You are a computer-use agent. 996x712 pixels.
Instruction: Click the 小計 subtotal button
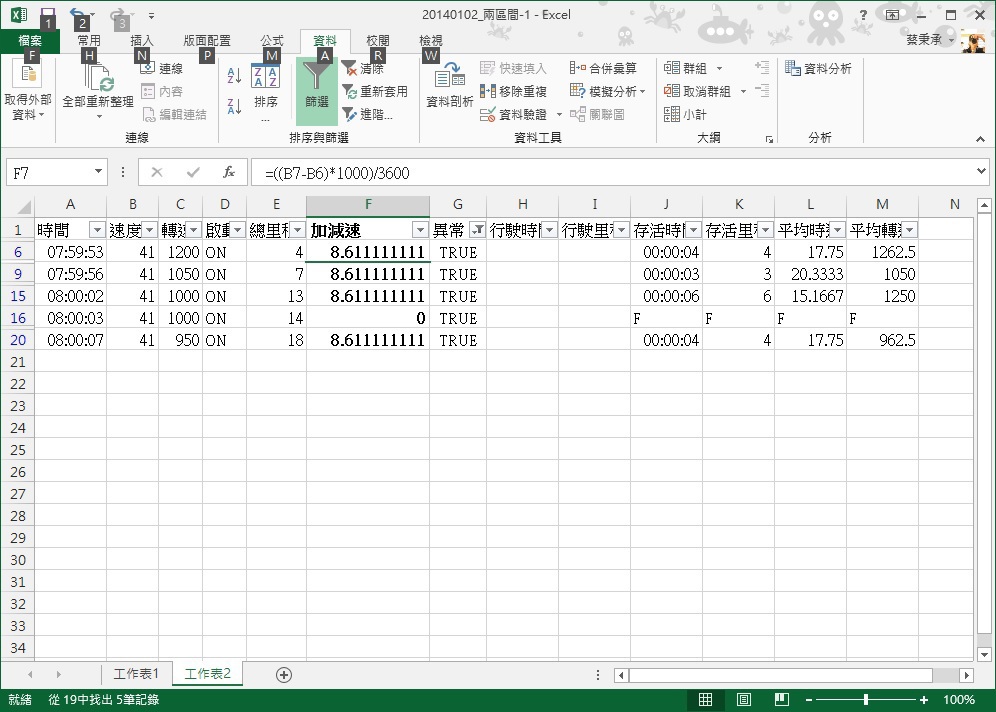coord(686,114)
